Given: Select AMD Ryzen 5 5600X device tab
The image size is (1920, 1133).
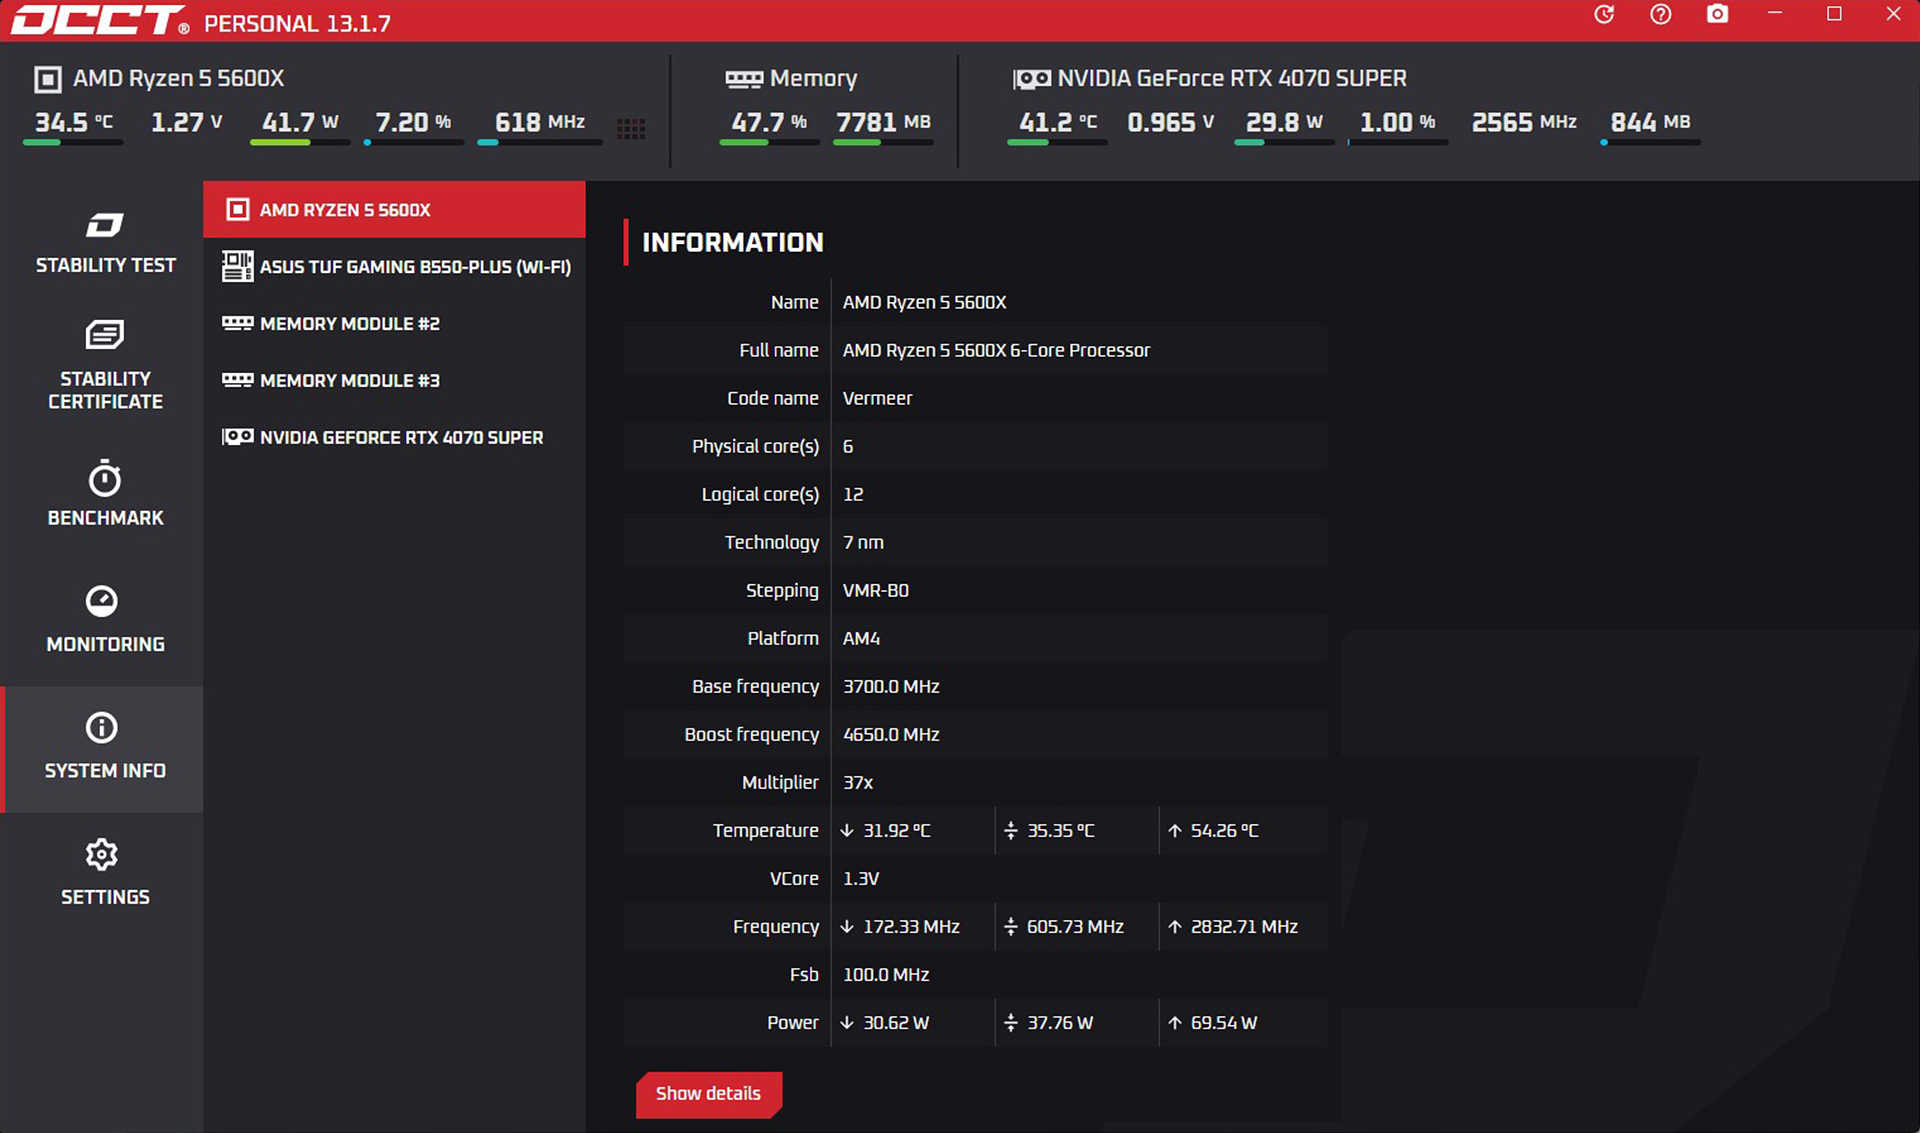Looking at the screenshot, I should point(394,210).
